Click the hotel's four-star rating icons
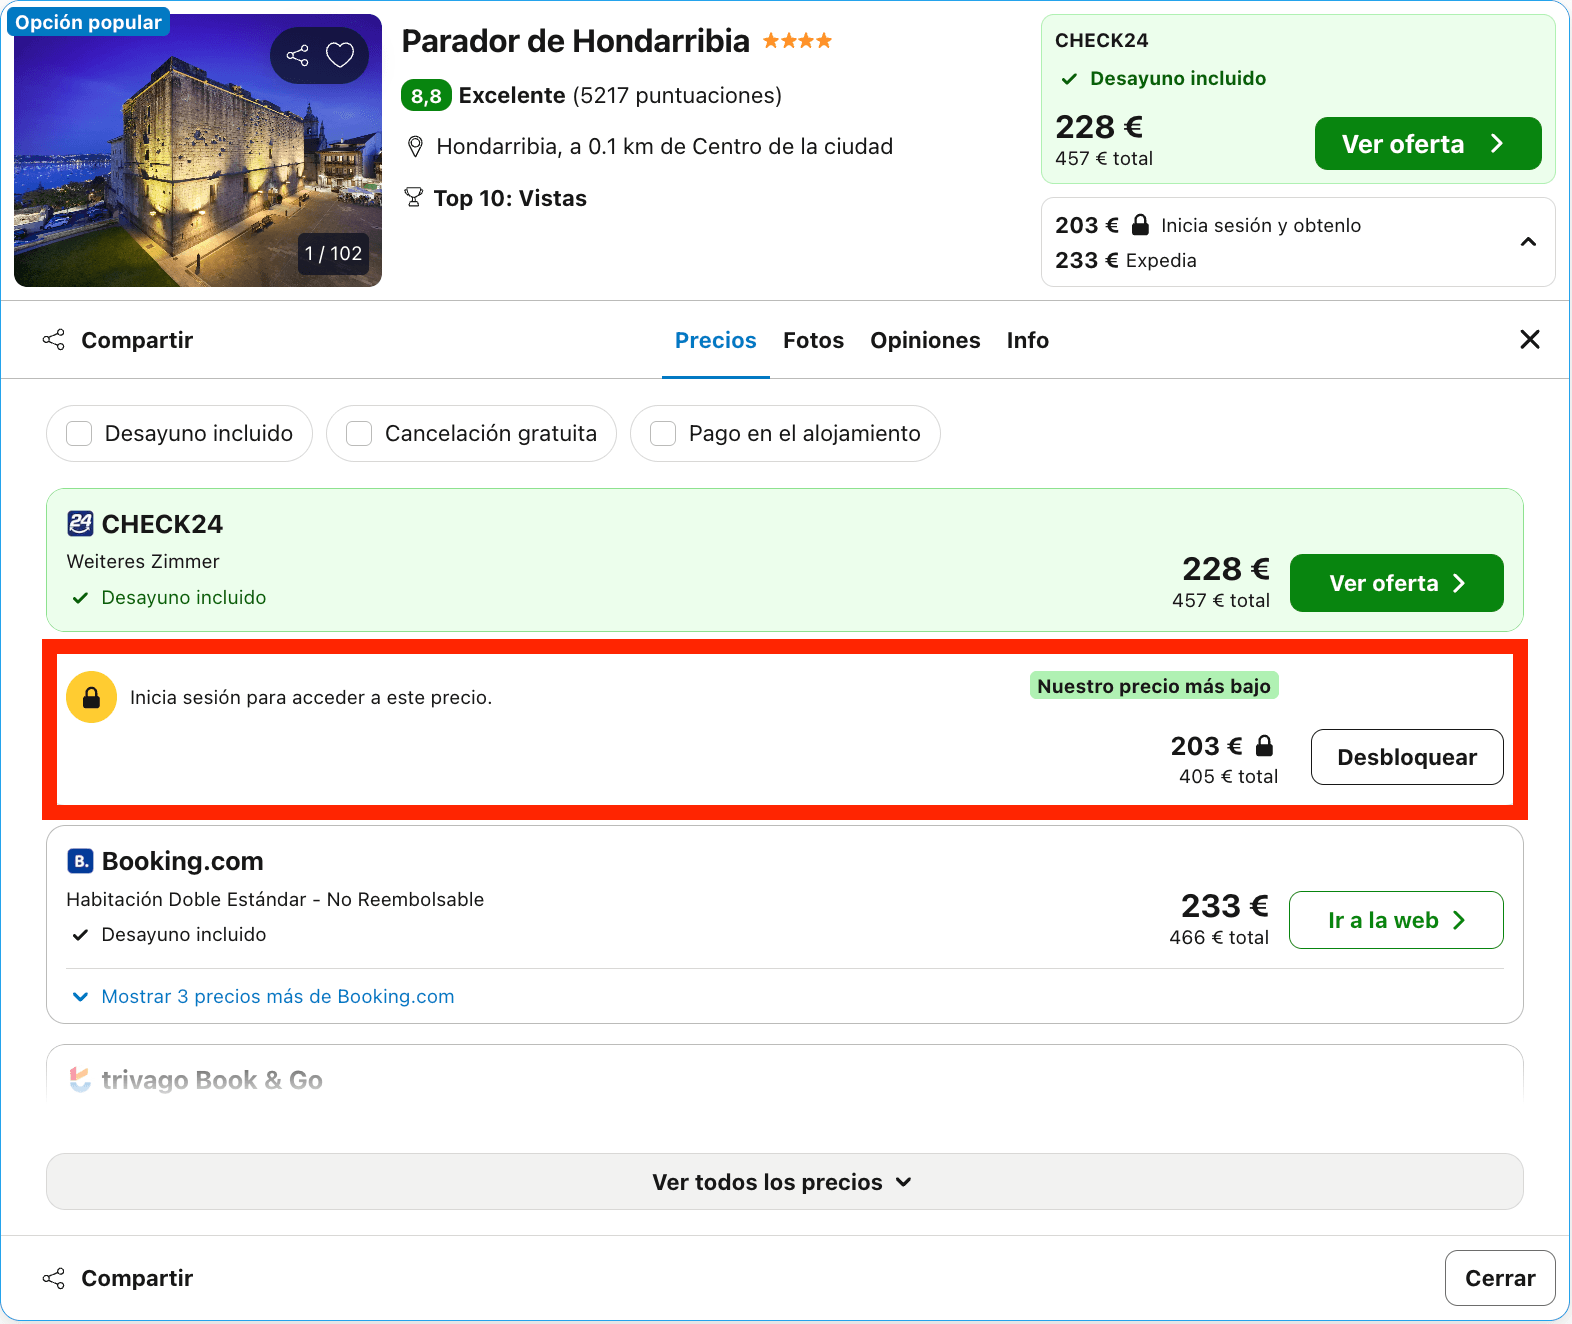Viewport: 1572px width, 1324px height. (797, 41)
